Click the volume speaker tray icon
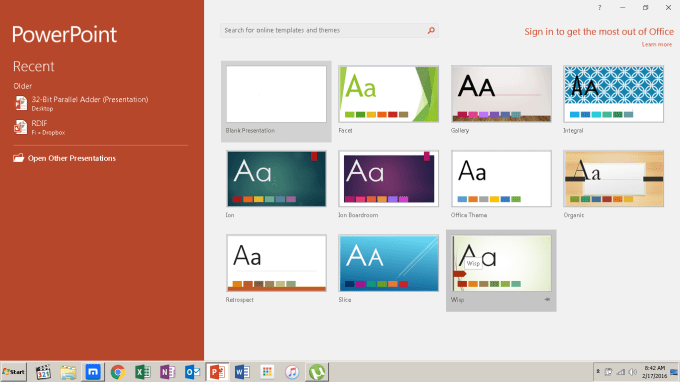This screenshot has width=680, height=382. pyautogui.click(x=633, y=372)
